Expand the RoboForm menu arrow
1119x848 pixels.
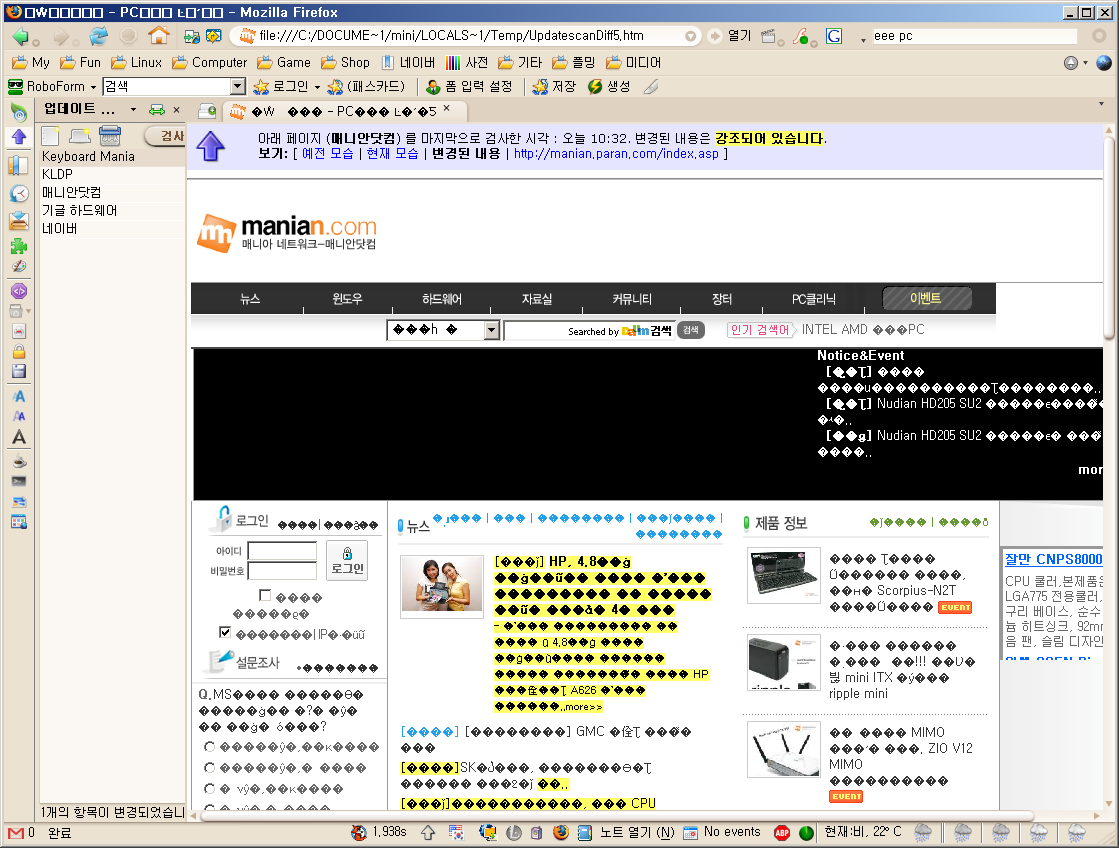point(93,87)
